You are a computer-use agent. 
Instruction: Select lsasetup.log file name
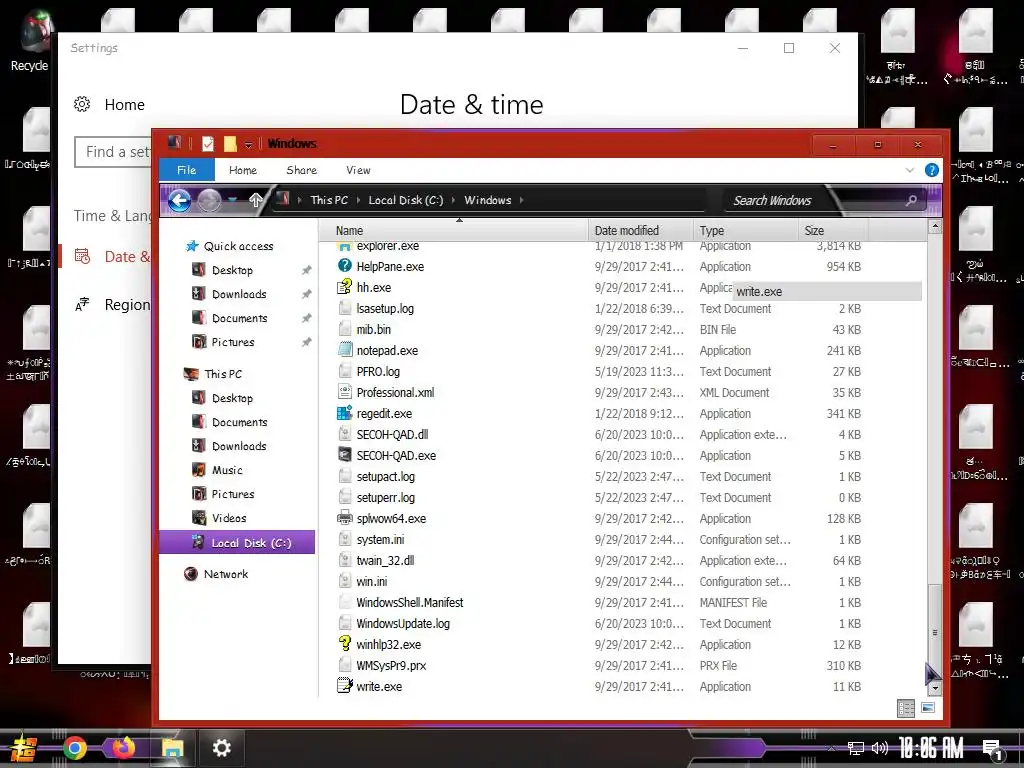pyautogui.click(x=385, y=308)
